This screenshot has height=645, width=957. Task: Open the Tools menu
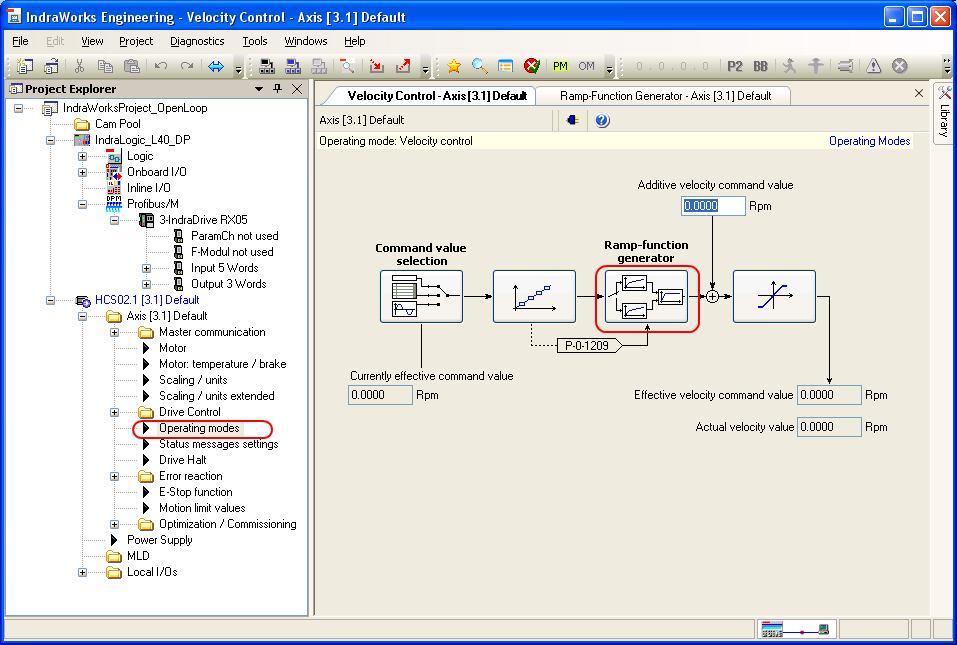pyautogui.click(x=255, y=41)
